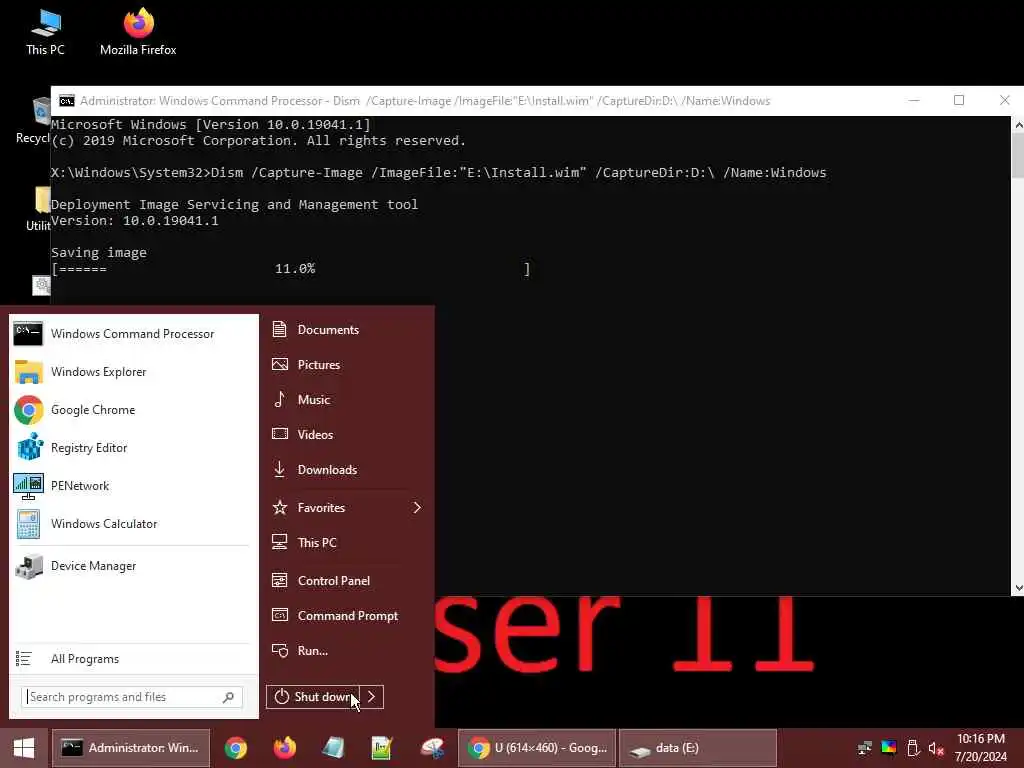This screenshot has height=768, width=1024.
Task: Open Command Prompt from Start menu right pane
Action: 347,616
